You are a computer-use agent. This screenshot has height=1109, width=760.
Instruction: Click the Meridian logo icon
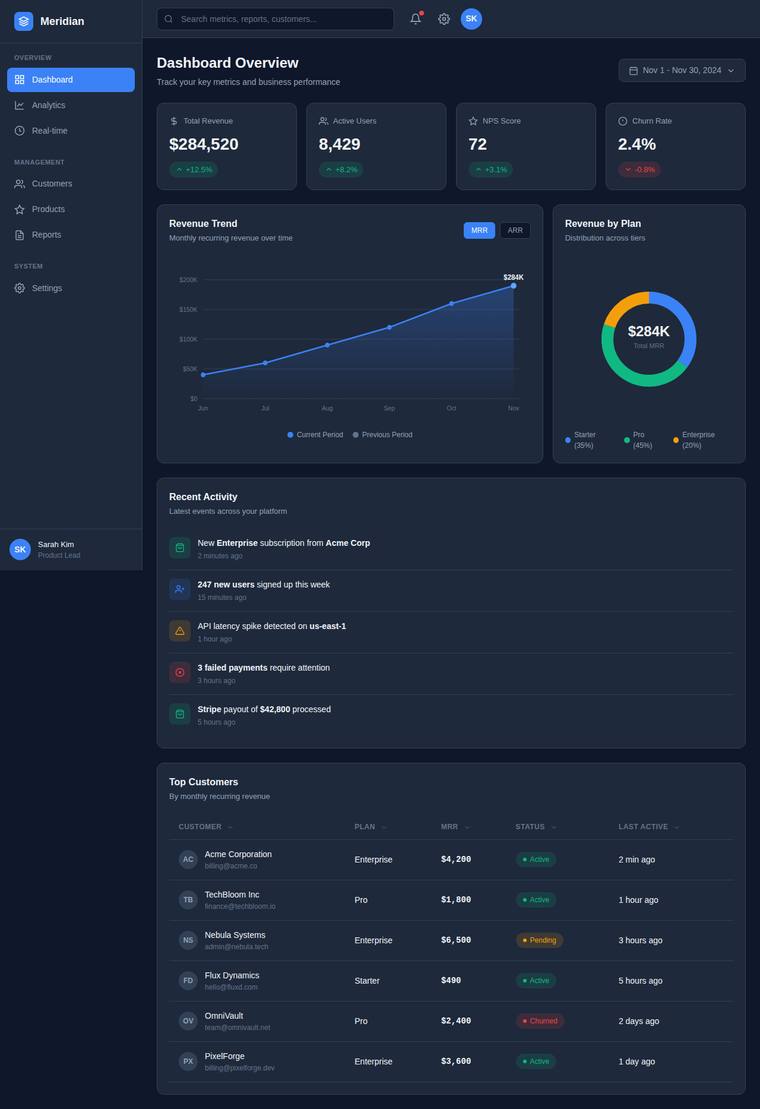tap(23, 21)
